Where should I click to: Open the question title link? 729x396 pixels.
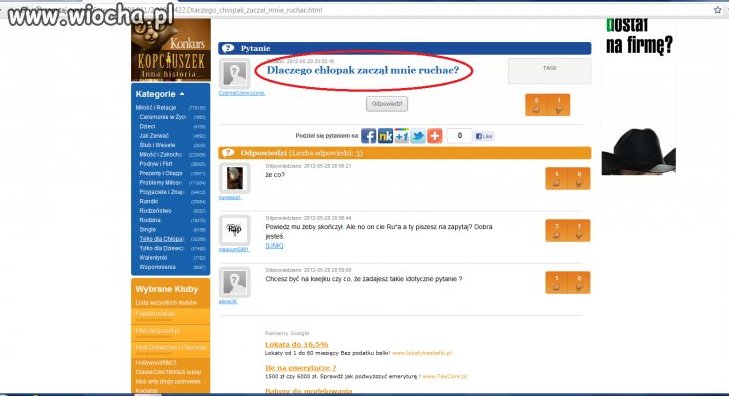(x=363, y=70)
